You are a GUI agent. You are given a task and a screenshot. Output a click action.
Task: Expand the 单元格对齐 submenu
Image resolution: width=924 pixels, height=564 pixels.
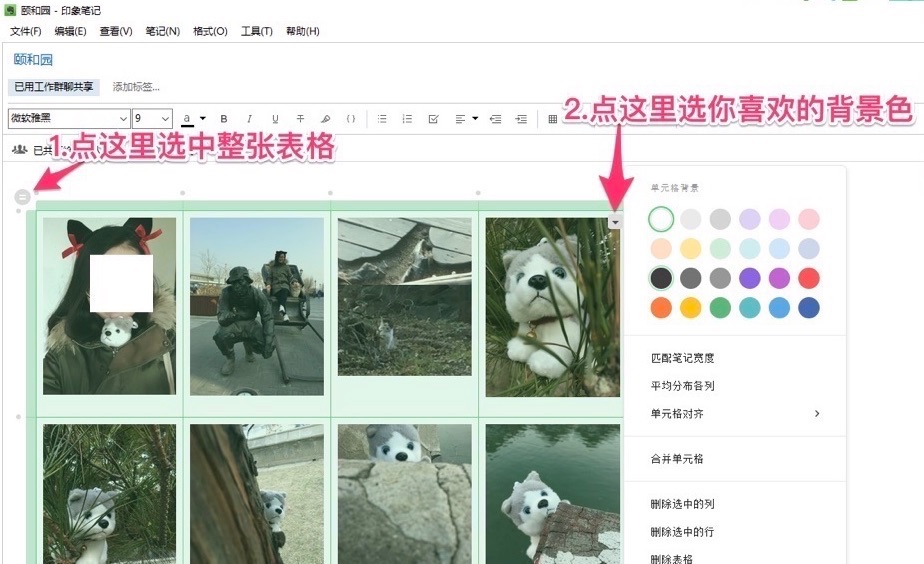click(735, 414)
